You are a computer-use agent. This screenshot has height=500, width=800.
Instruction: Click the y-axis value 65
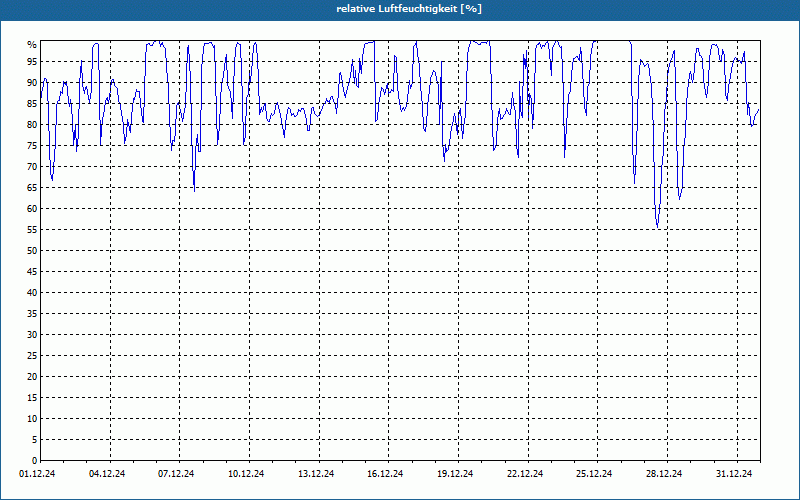(x=32, y=188)
